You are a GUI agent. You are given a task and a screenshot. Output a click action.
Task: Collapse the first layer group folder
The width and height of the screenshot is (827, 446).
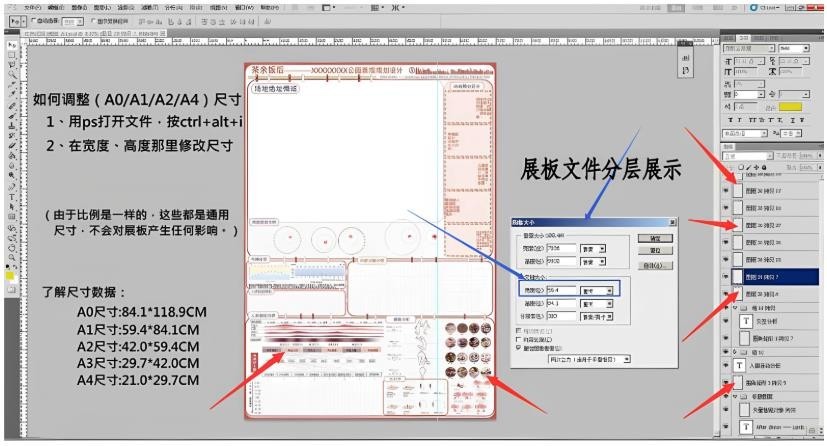click(x=735, y=307)
